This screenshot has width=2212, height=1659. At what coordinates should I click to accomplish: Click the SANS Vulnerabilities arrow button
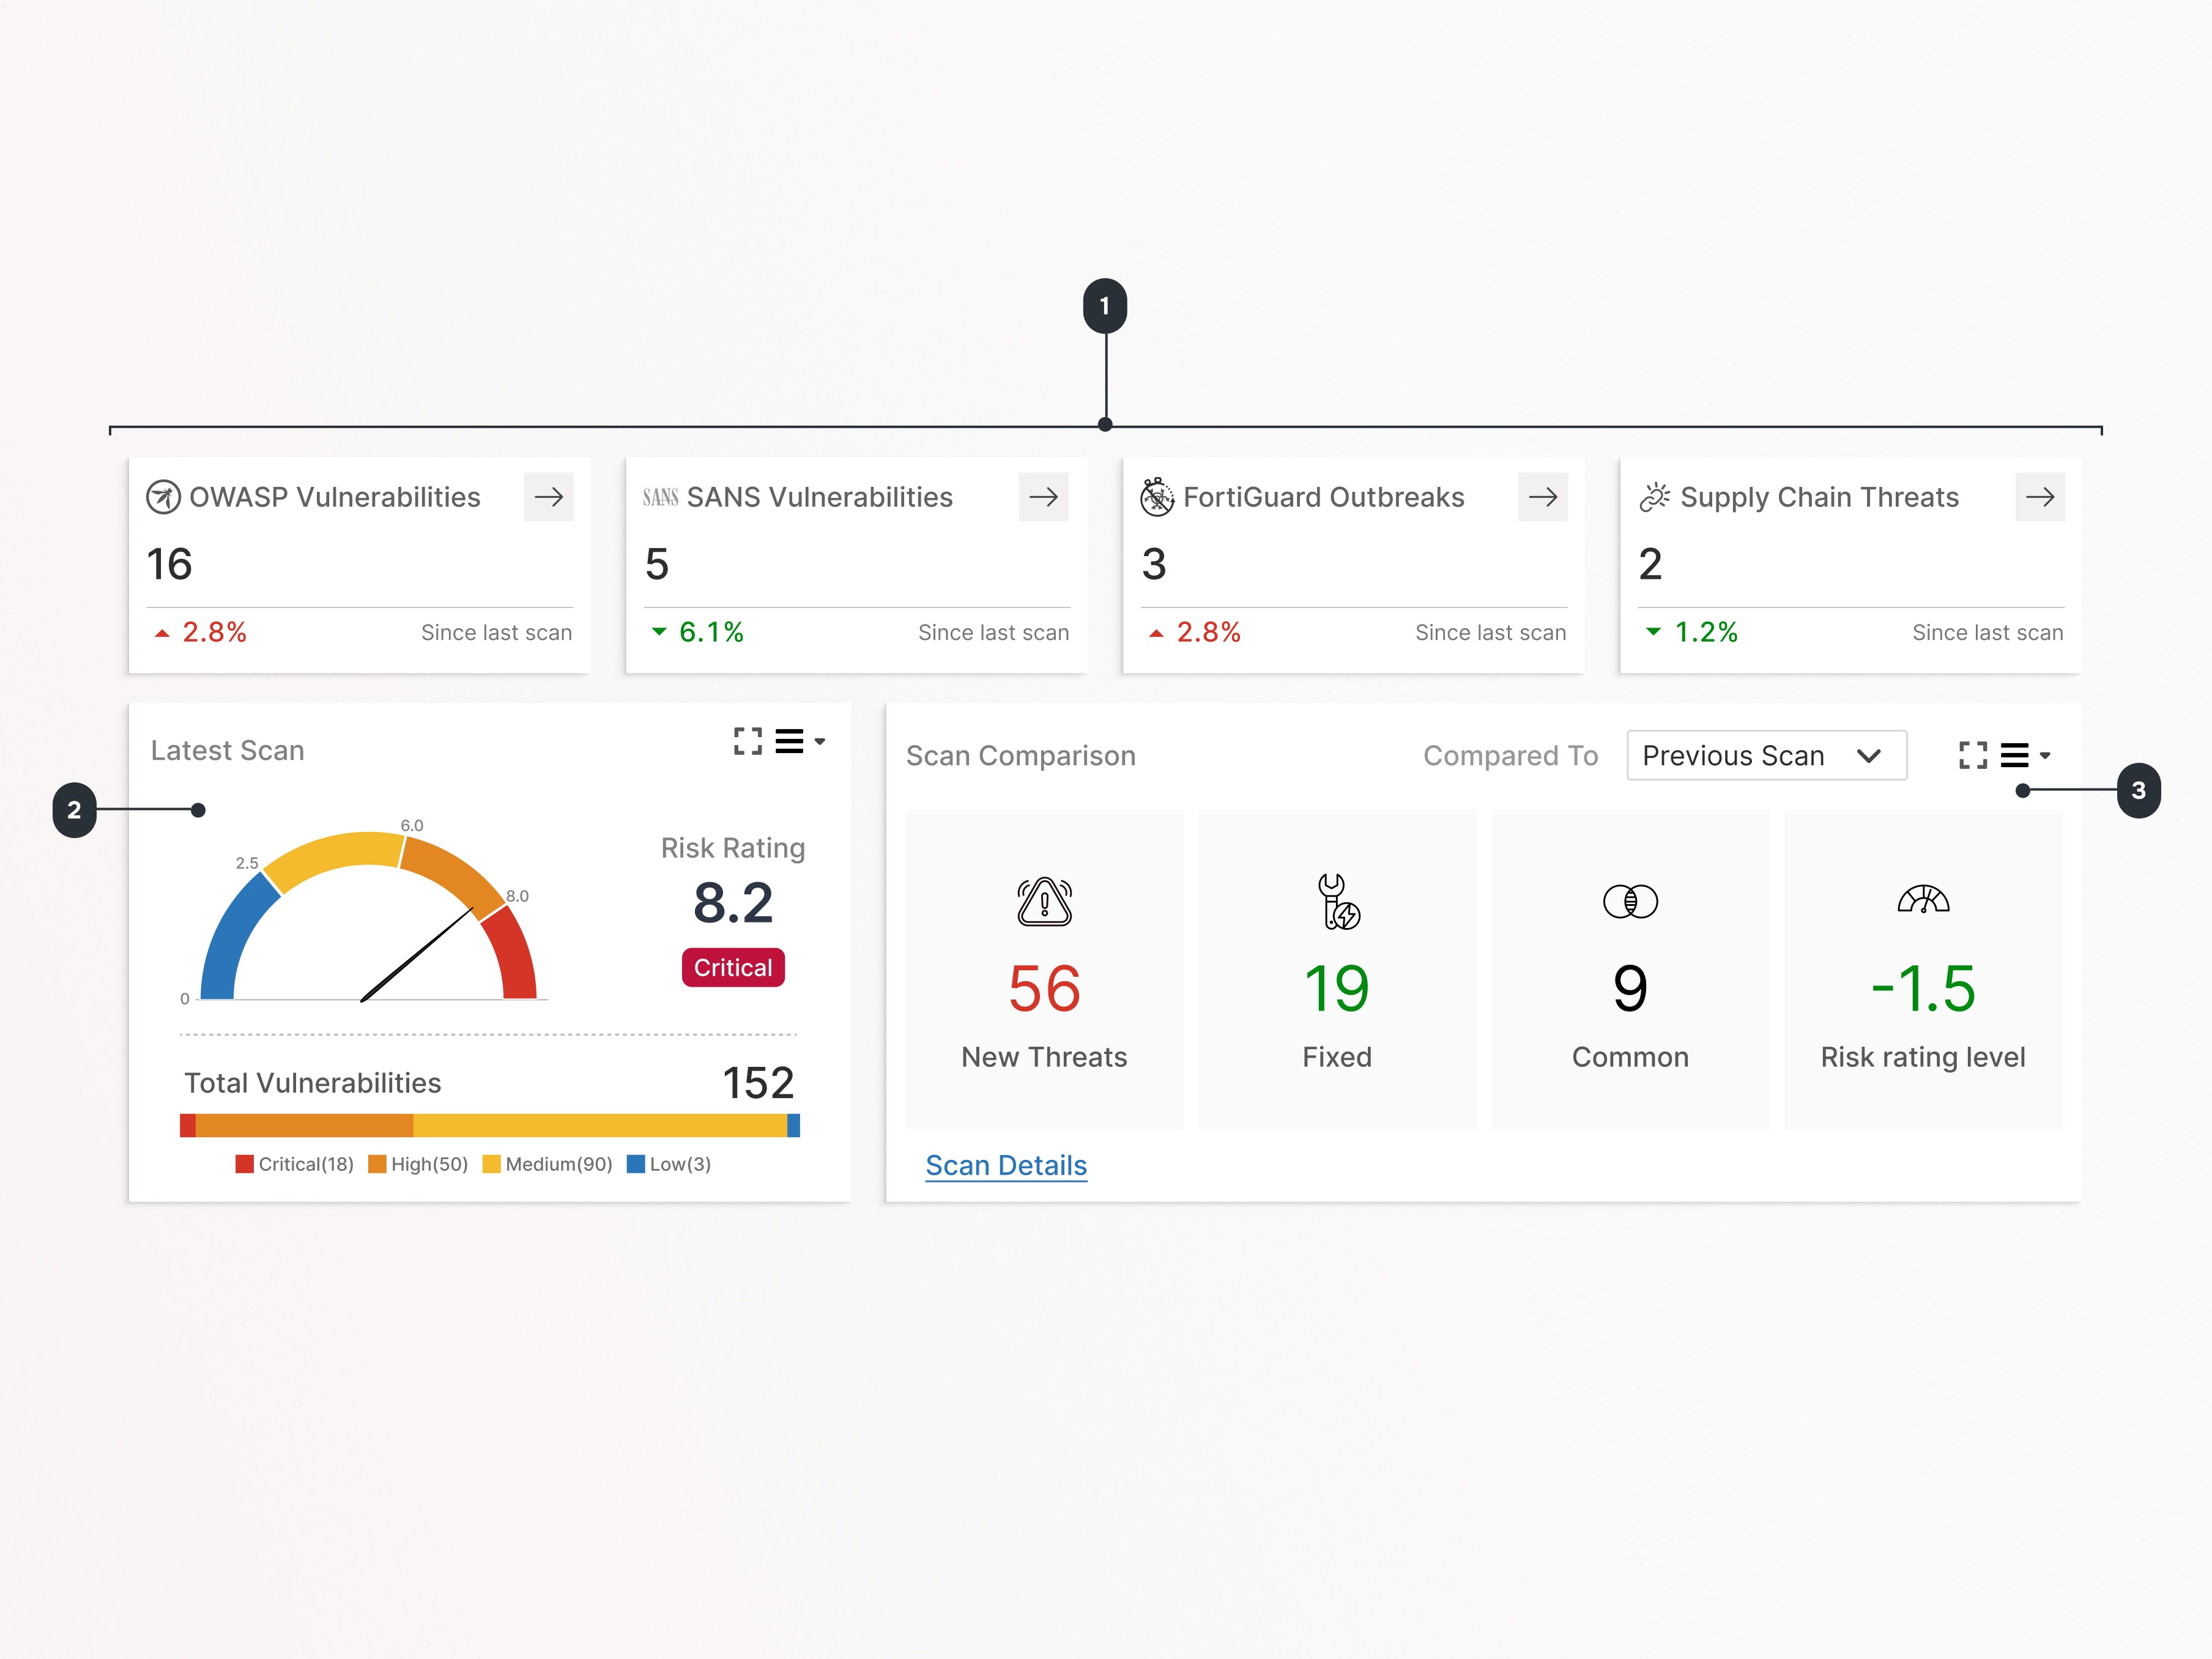1044,497
